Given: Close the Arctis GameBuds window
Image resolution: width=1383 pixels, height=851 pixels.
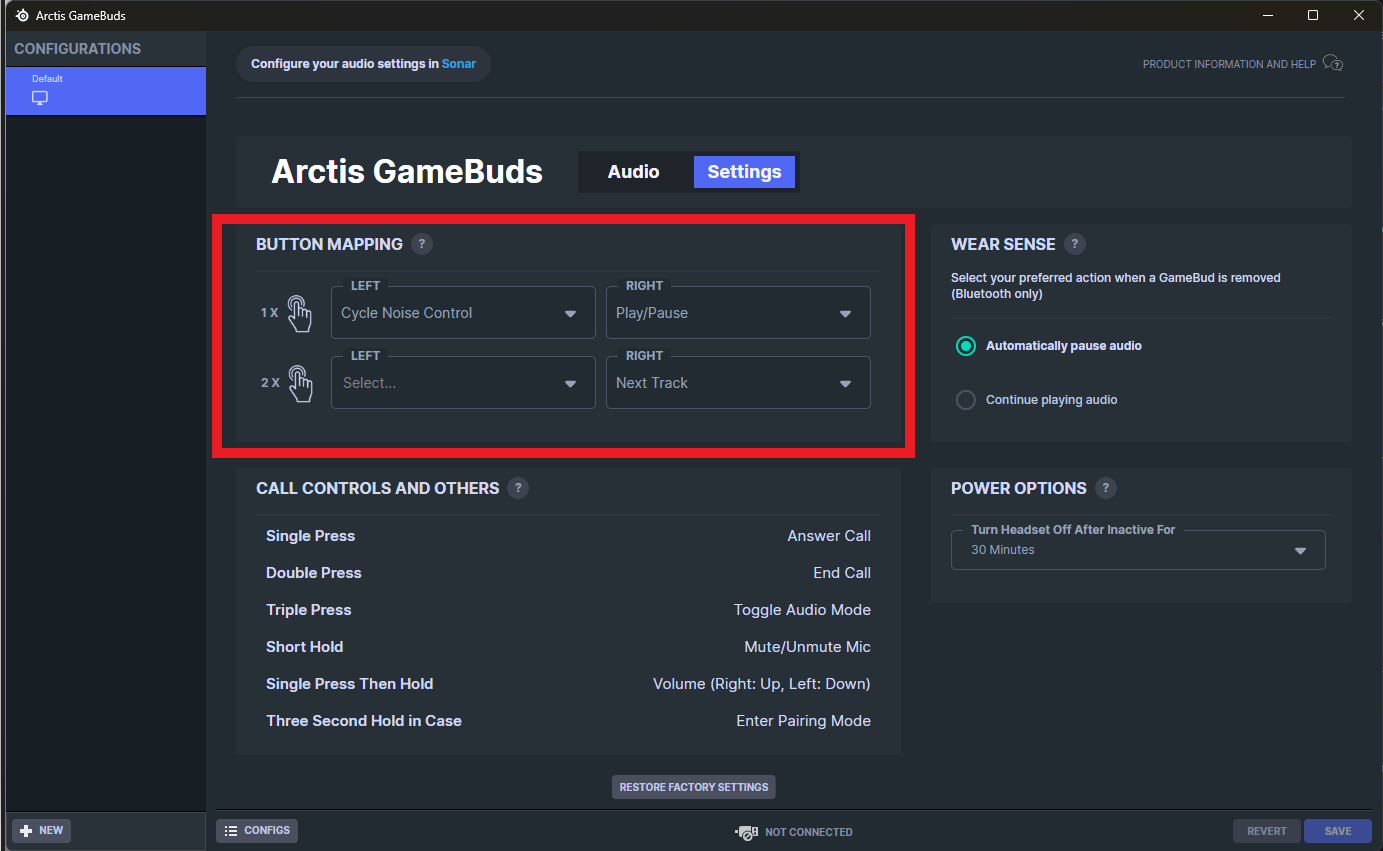Looking at the screenshot, I should [x=1359, y=16].
